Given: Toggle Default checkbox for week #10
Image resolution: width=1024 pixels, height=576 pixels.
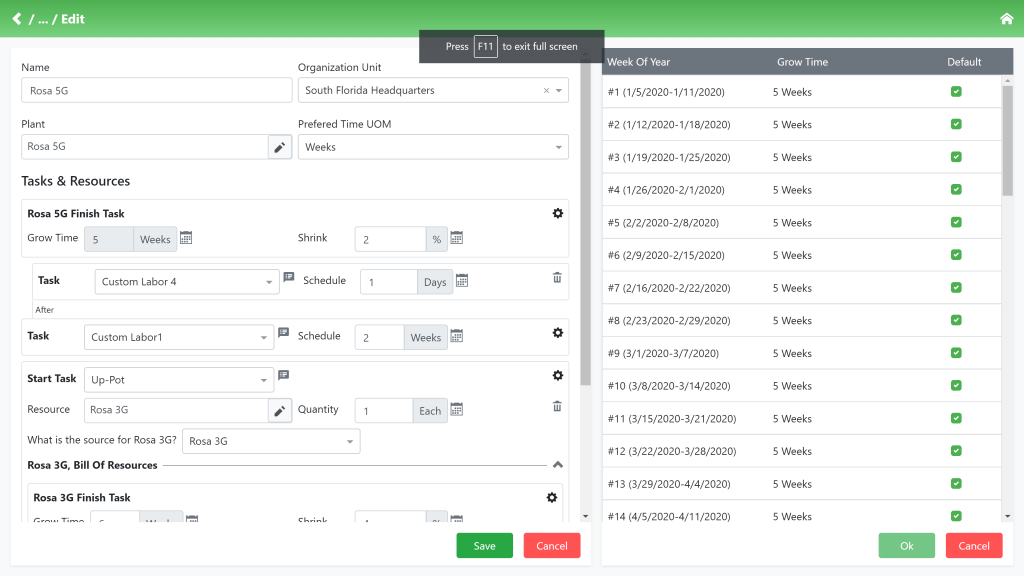Looking at the screenshot, I should coord(956,386).
